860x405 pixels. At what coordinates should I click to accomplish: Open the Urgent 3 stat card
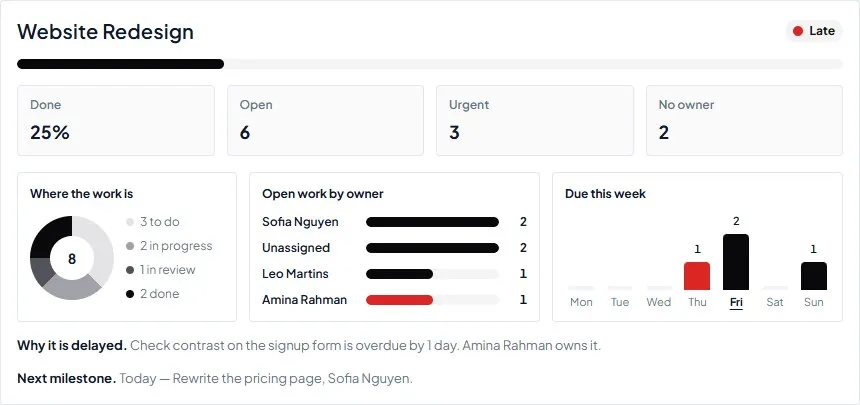pyautogui.click(x=535, y=120)
